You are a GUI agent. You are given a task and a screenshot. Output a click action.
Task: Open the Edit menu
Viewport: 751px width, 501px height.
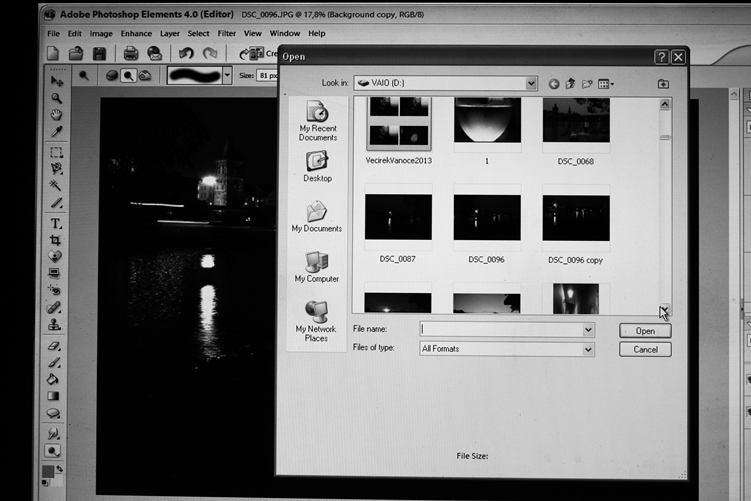point(74,34)
